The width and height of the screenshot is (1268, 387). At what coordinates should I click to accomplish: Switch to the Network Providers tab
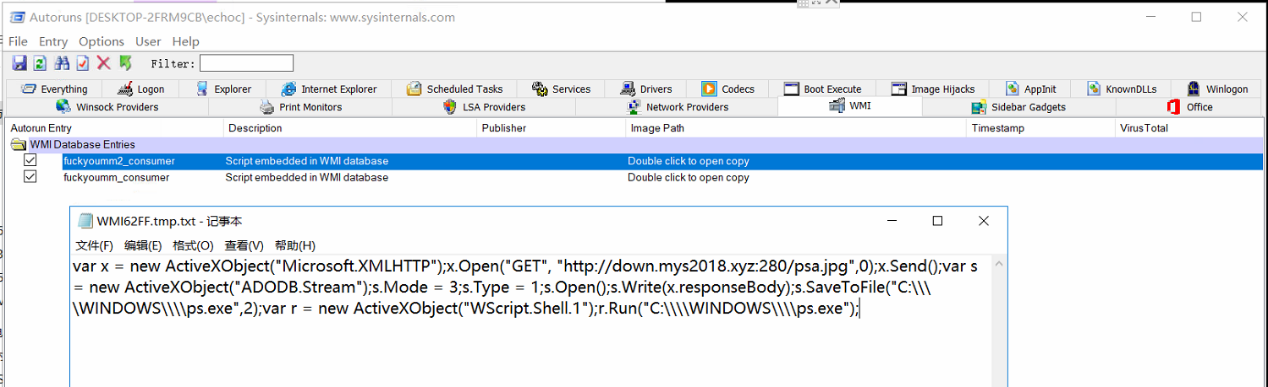click(x=677, y=107)
